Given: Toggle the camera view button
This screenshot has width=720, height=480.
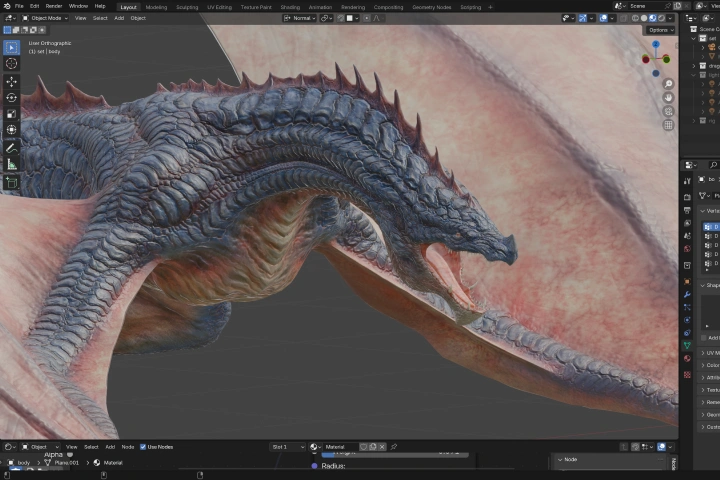Looking at the screenshot, I should point(668,111).
